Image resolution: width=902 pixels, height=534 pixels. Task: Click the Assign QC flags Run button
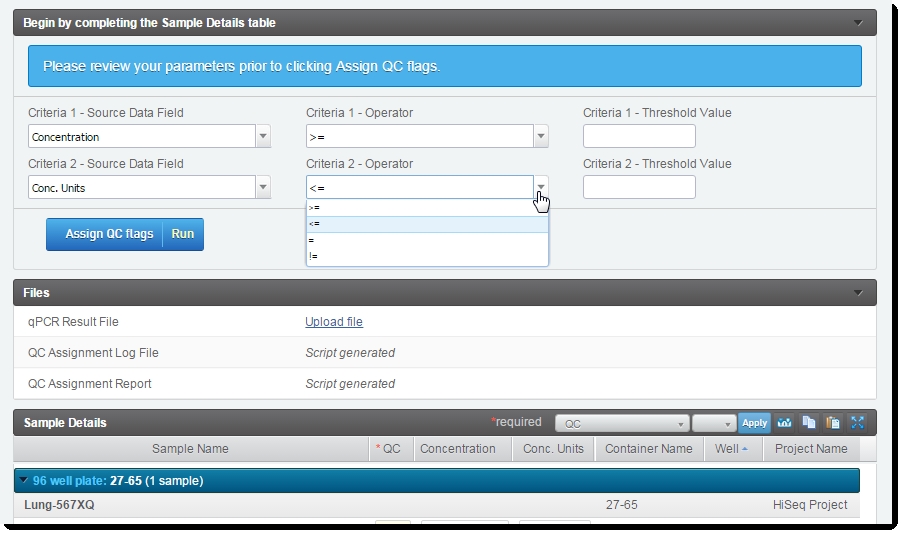point(124,234)
